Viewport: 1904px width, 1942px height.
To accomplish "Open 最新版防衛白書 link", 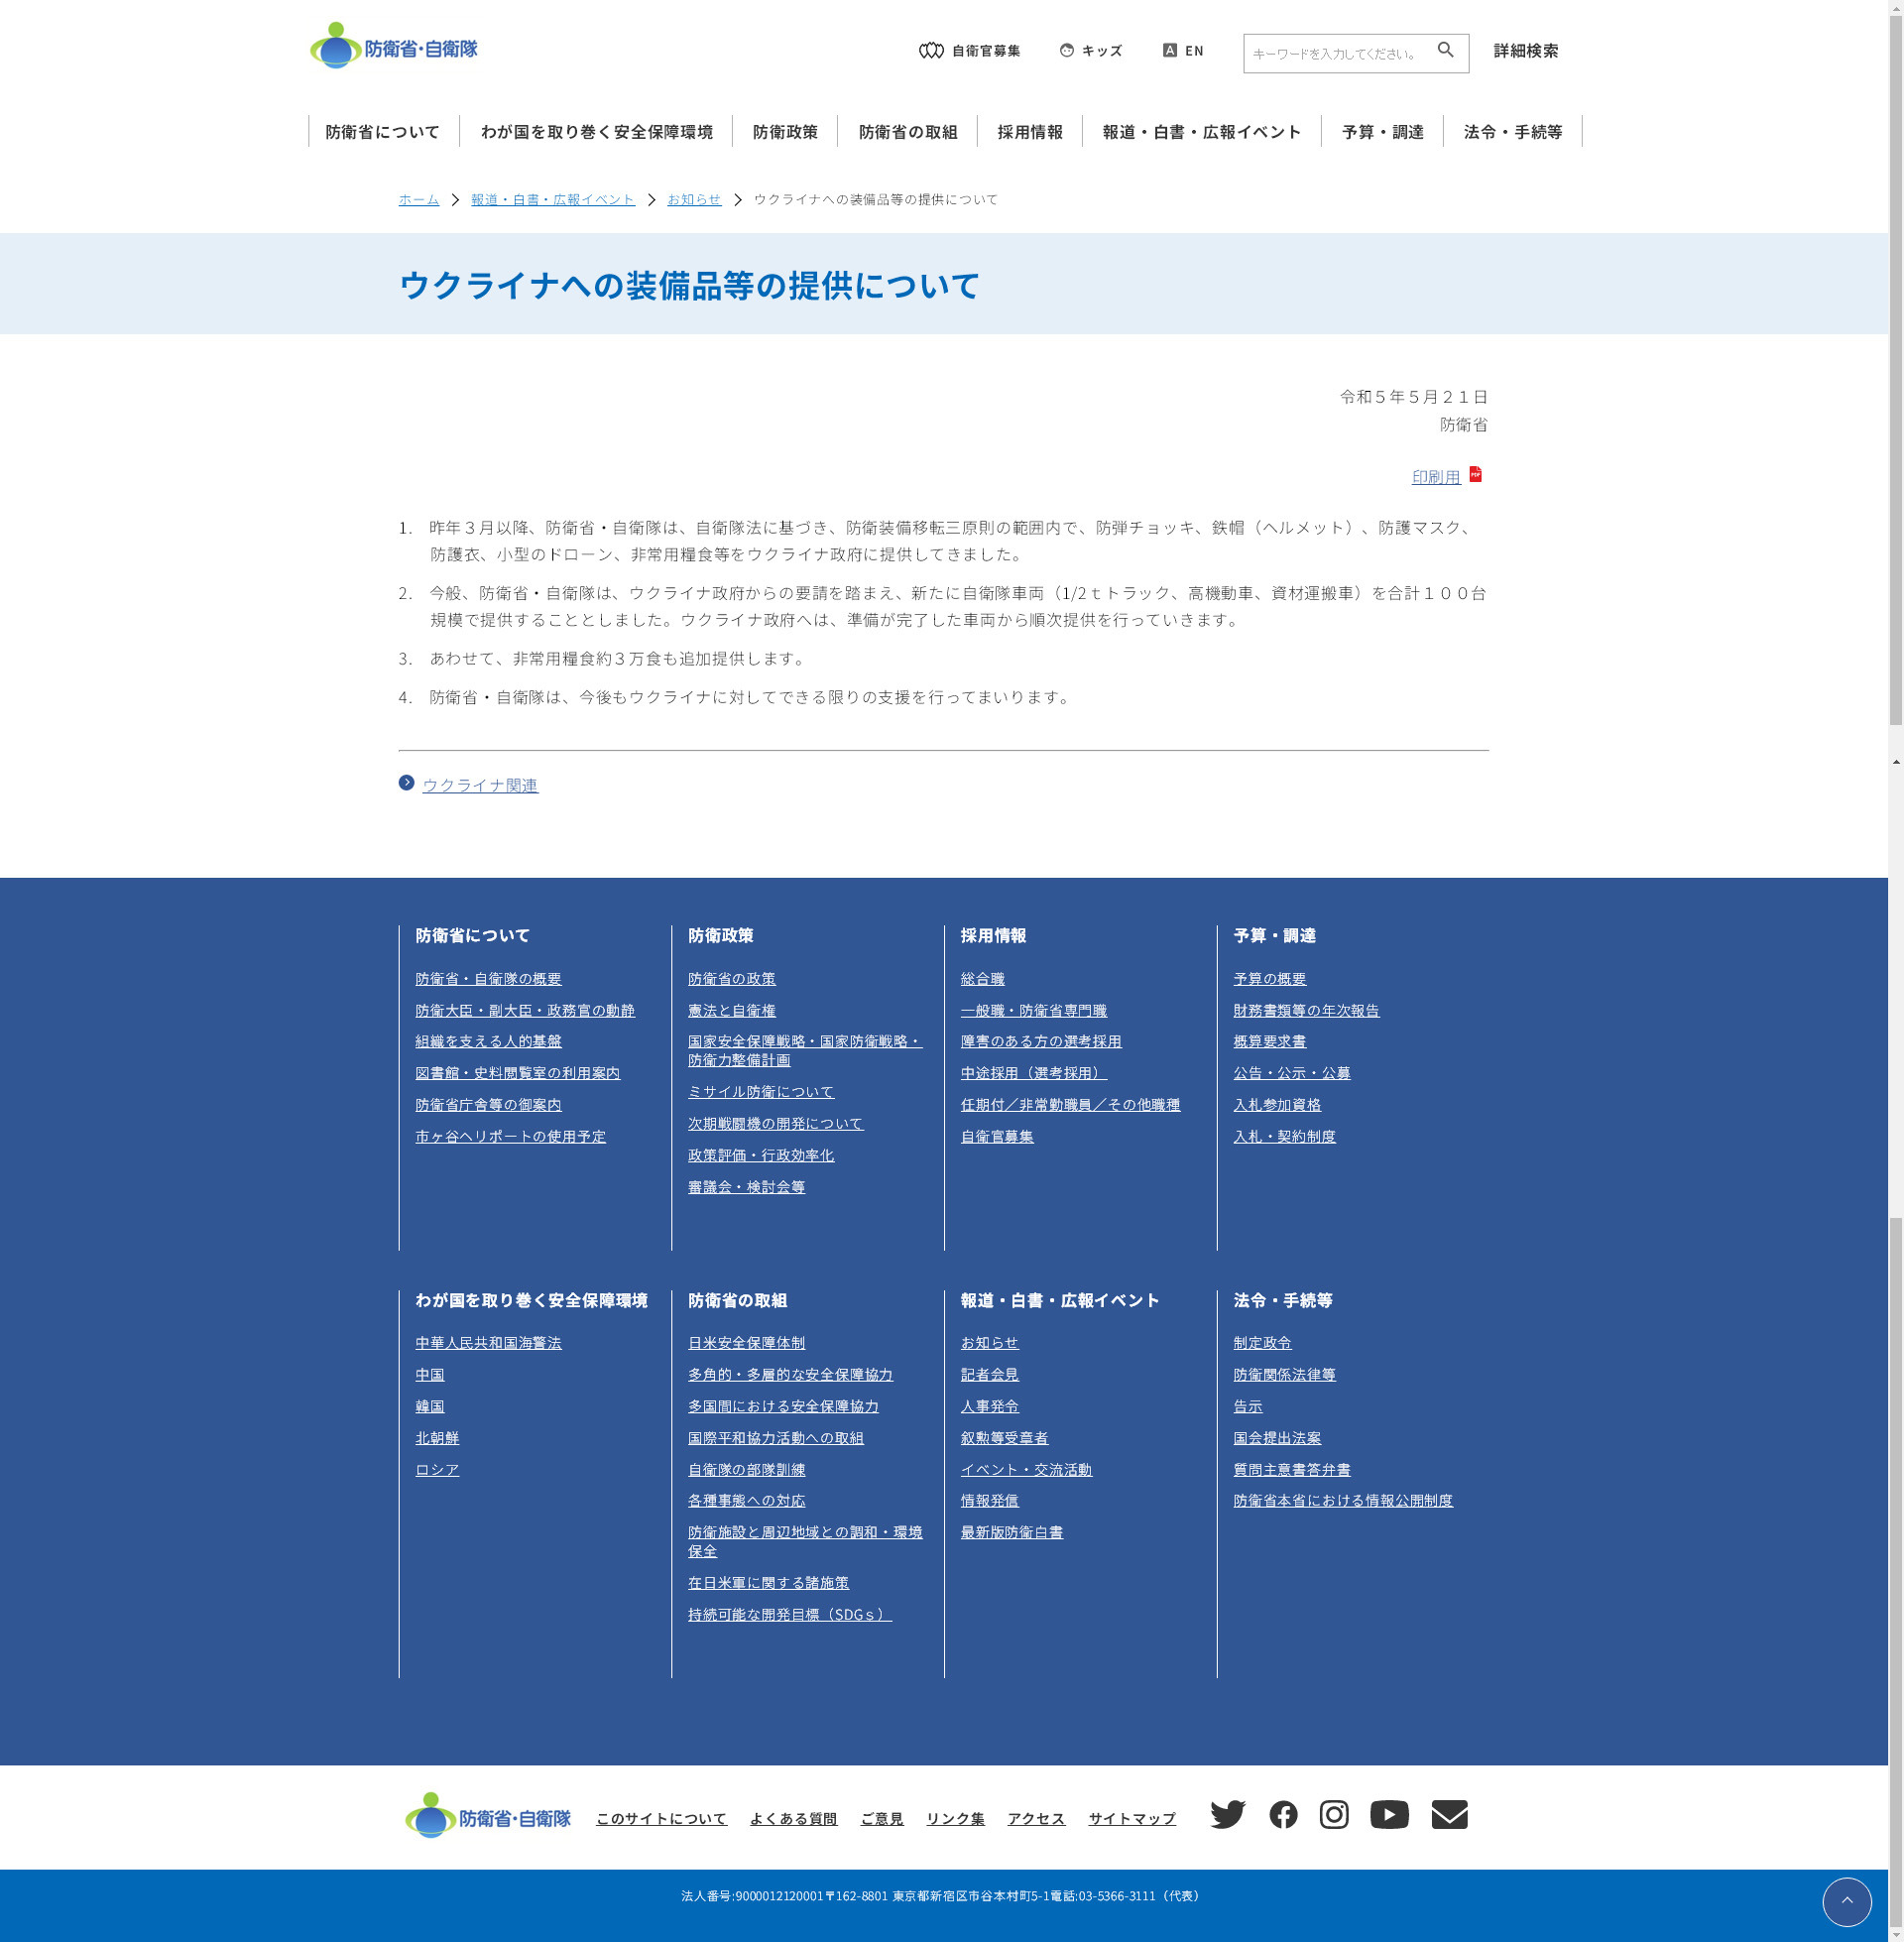I will coord(1011,1532).
